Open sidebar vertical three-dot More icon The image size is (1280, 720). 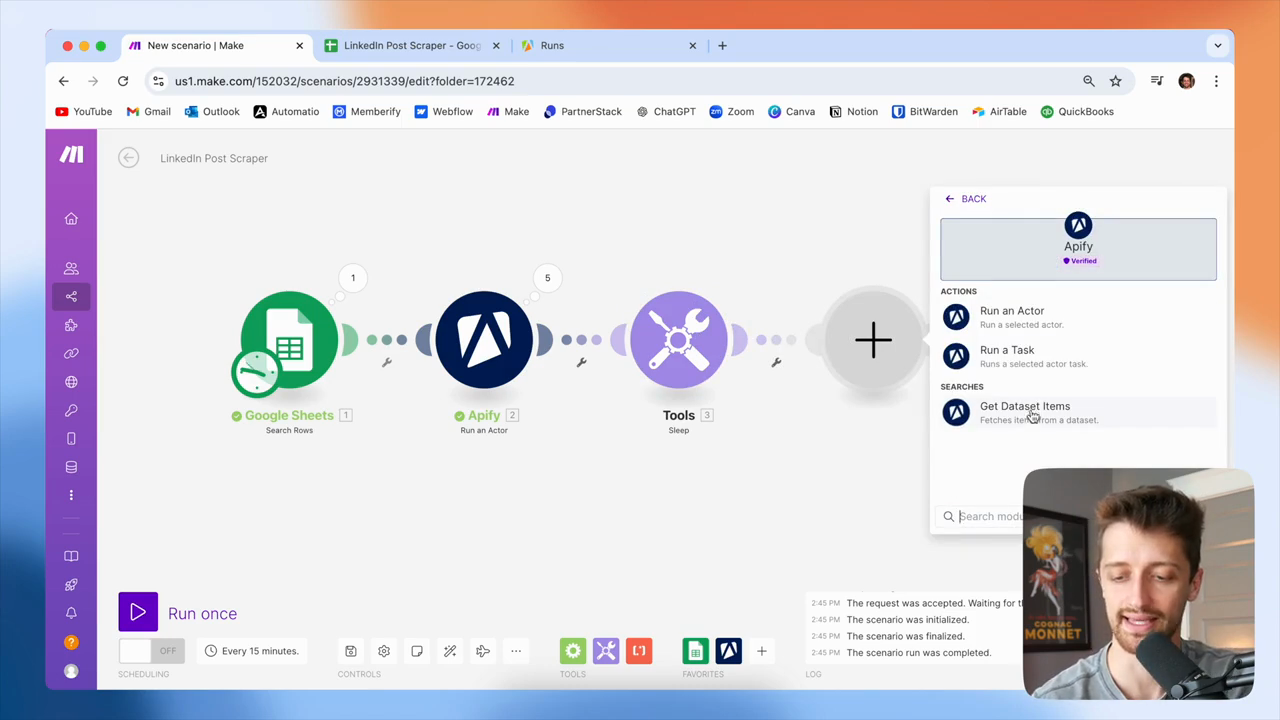click(71, 495)
